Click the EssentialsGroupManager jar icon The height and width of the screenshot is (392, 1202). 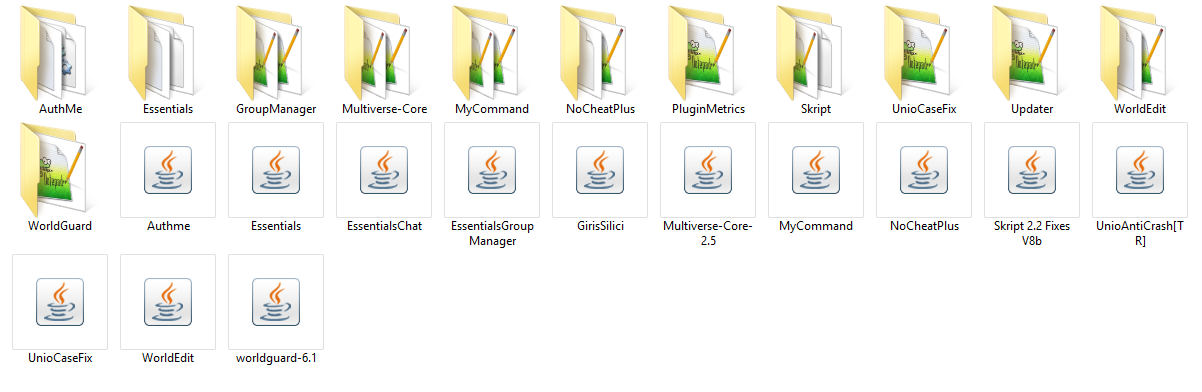coord(491,169)
